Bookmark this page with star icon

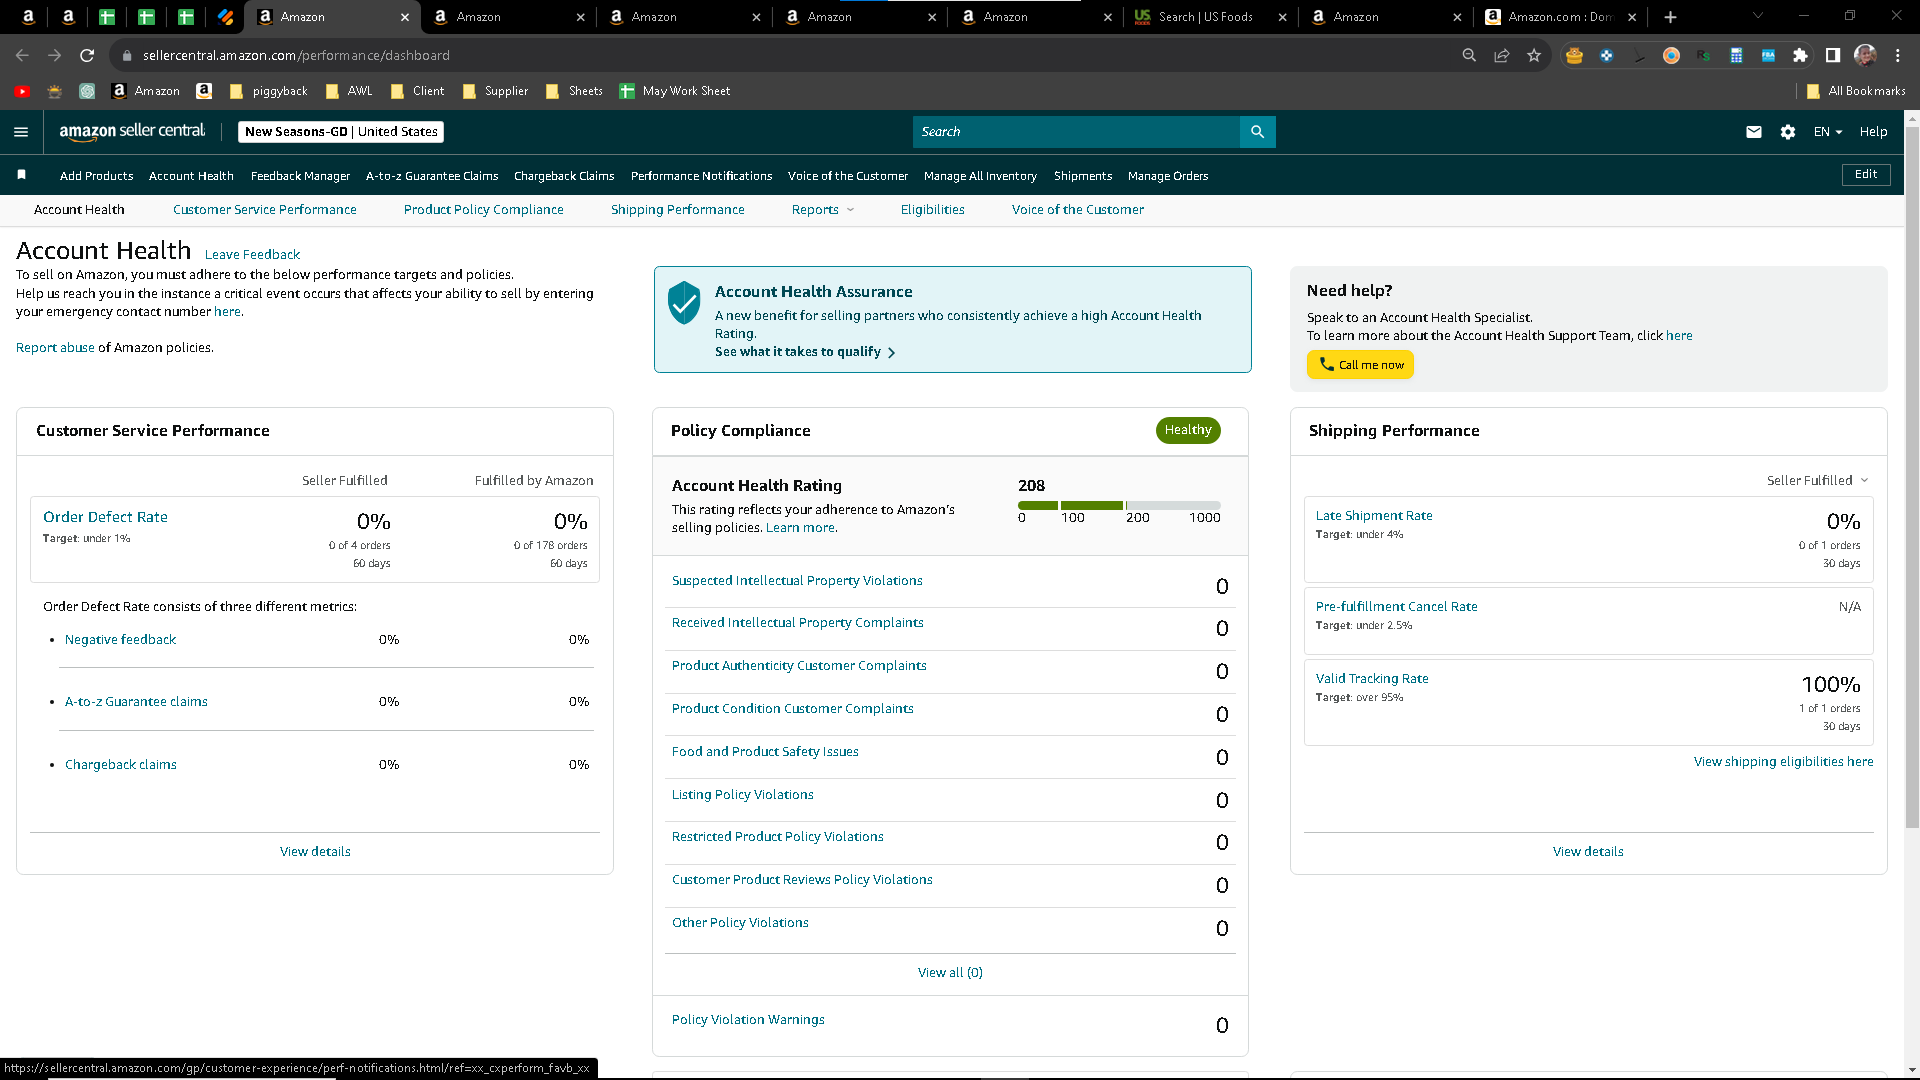coord(1534,55)
